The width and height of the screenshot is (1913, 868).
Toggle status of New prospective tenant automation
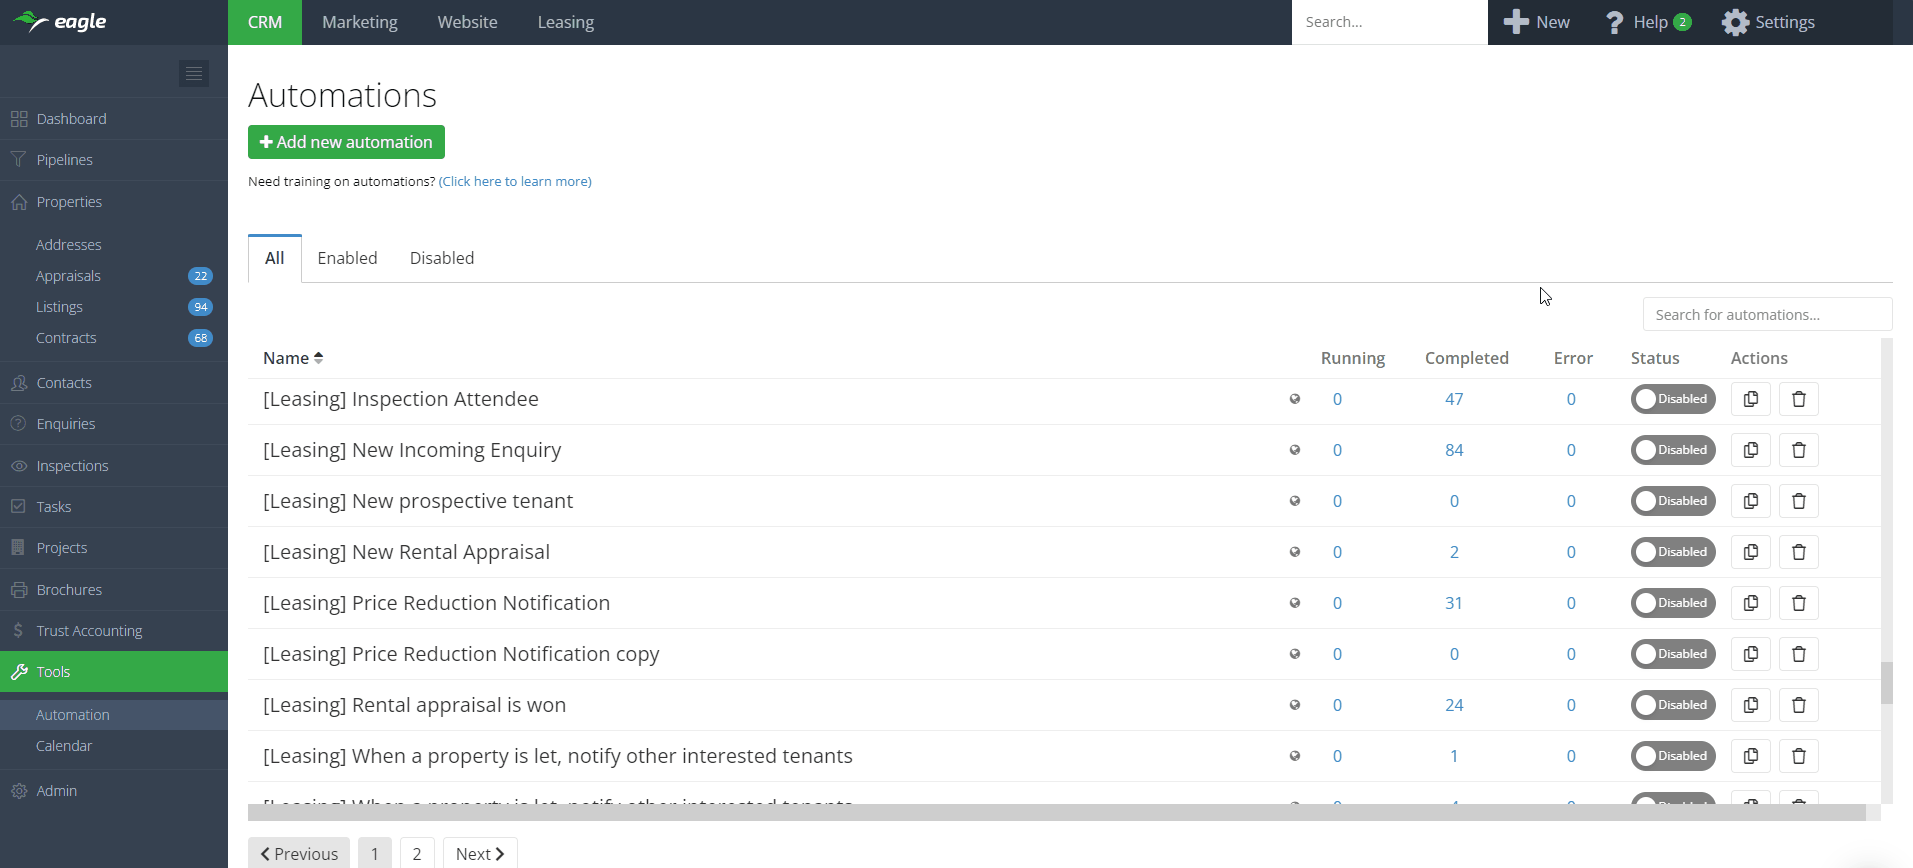point(1672,501)
